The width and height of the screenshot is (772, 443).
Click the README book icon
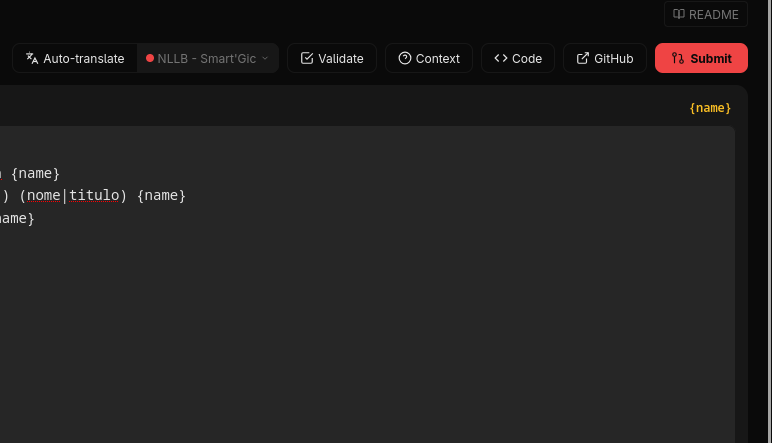(x=679, y=14)
